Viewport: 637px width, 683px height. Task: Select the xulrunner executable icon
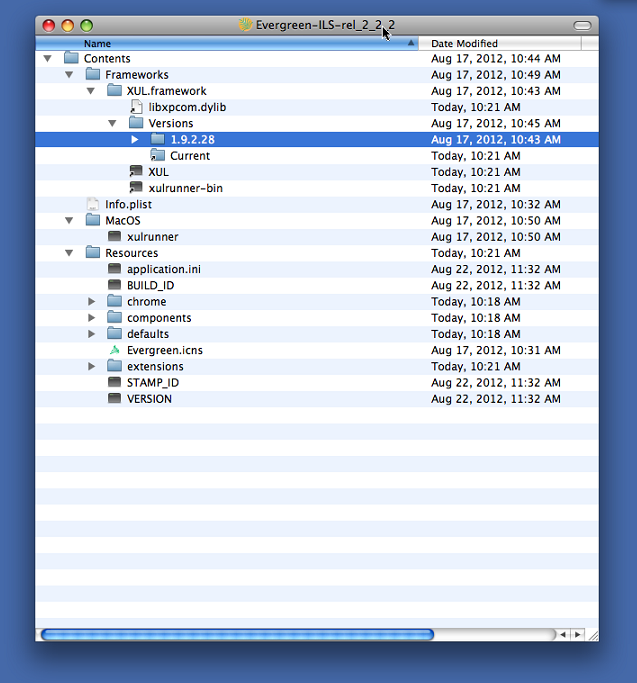click(114, 237)
